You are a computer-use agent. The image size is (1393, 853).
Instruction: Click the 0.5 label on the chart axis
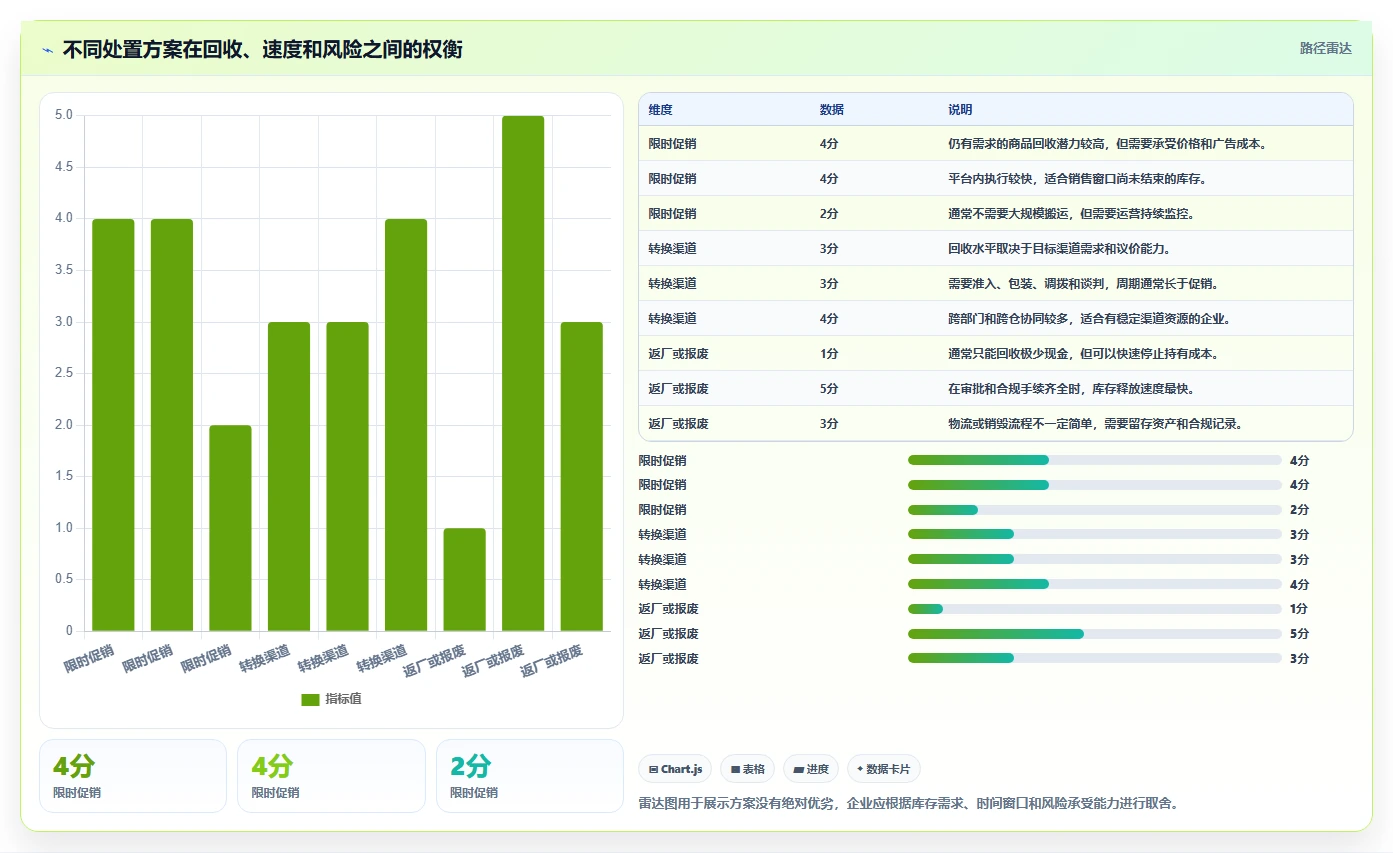tap(63, 579)
